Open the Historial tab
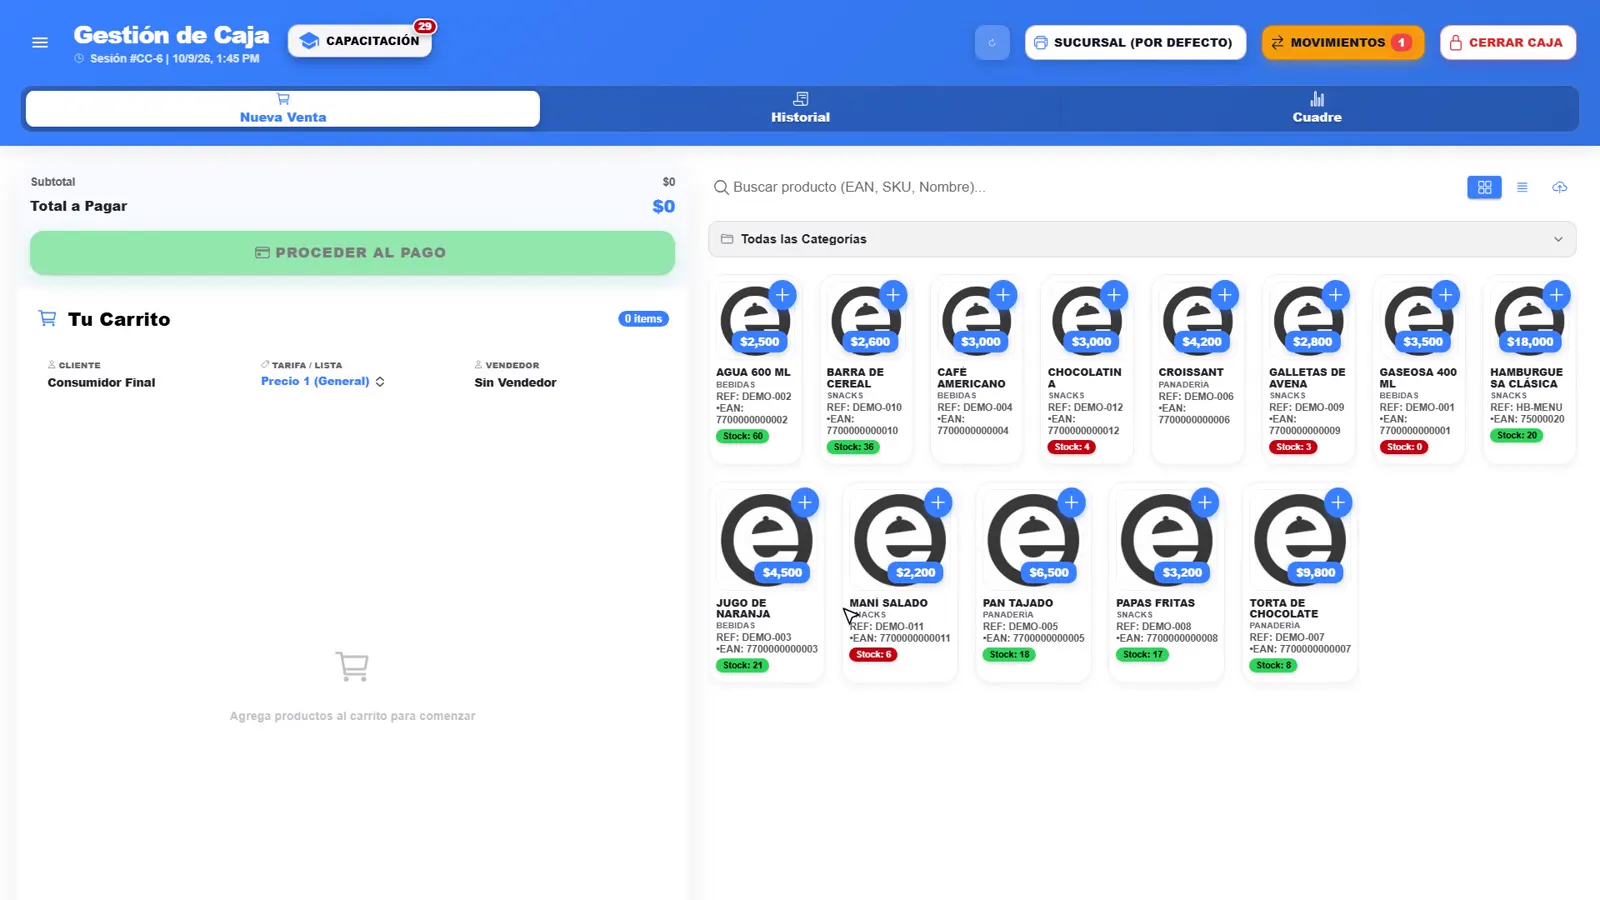Screen dimensions: 1600x900 [800, 108]
